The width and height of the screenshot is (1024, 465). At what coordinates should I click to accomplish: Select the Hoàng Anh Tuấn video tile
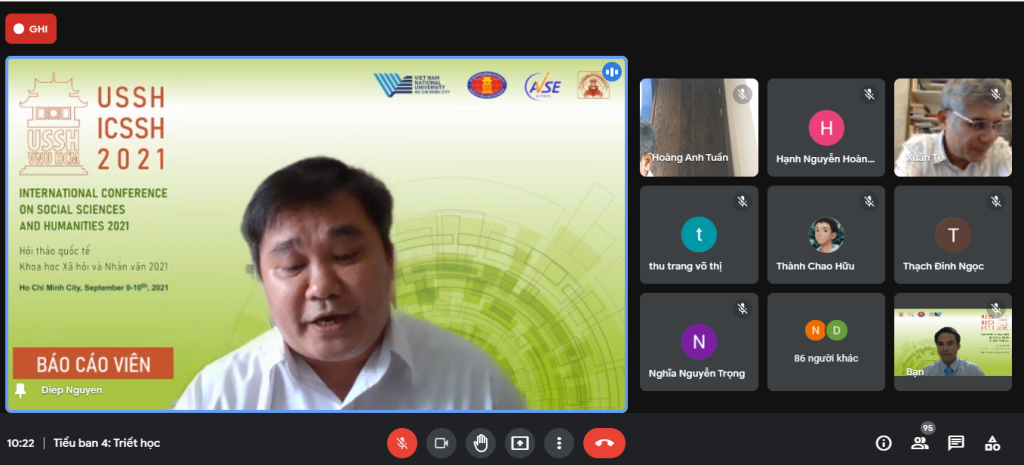click(699, 127)
